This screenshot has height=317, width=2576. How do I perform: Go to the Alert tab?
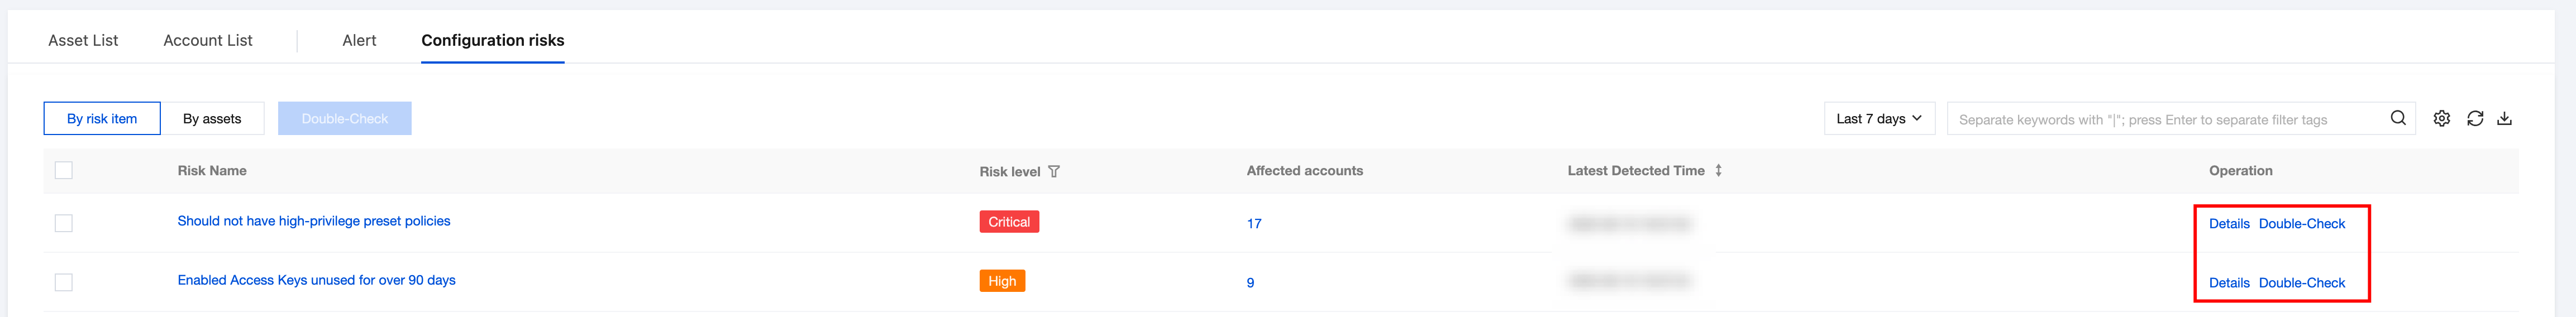[359, 40]
